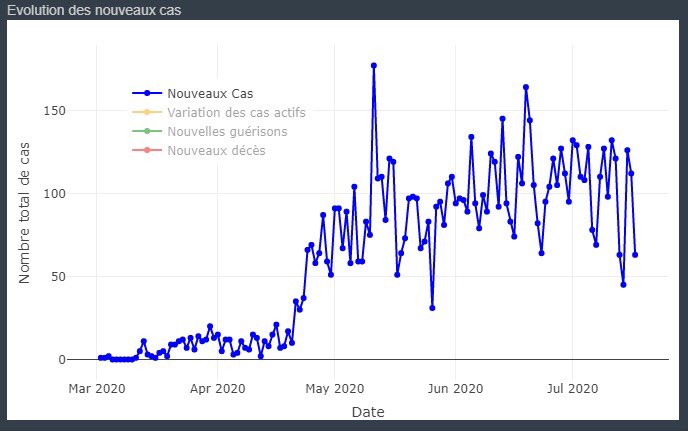Show the Nouvelles guérisons legend series

pyautogui.click(x=210, y=131)
